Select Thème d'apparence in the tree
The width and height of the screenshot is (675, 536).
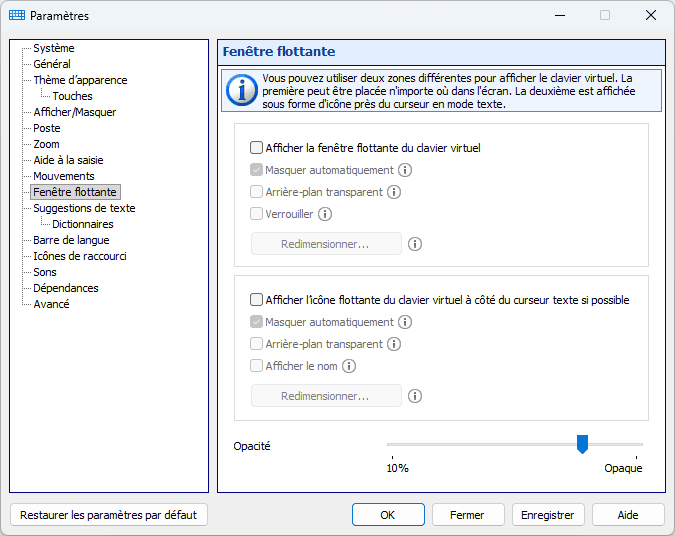[81, 80]
